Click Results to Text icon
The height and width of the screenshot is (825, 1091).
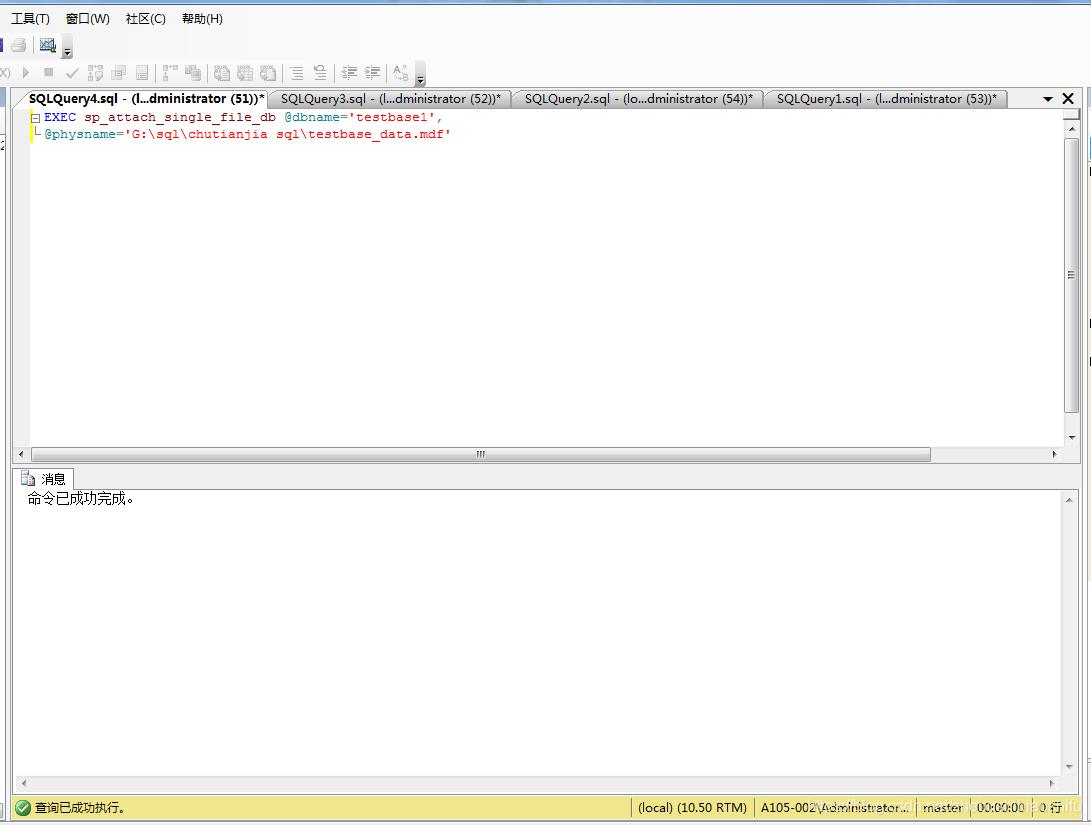point(222,73)
